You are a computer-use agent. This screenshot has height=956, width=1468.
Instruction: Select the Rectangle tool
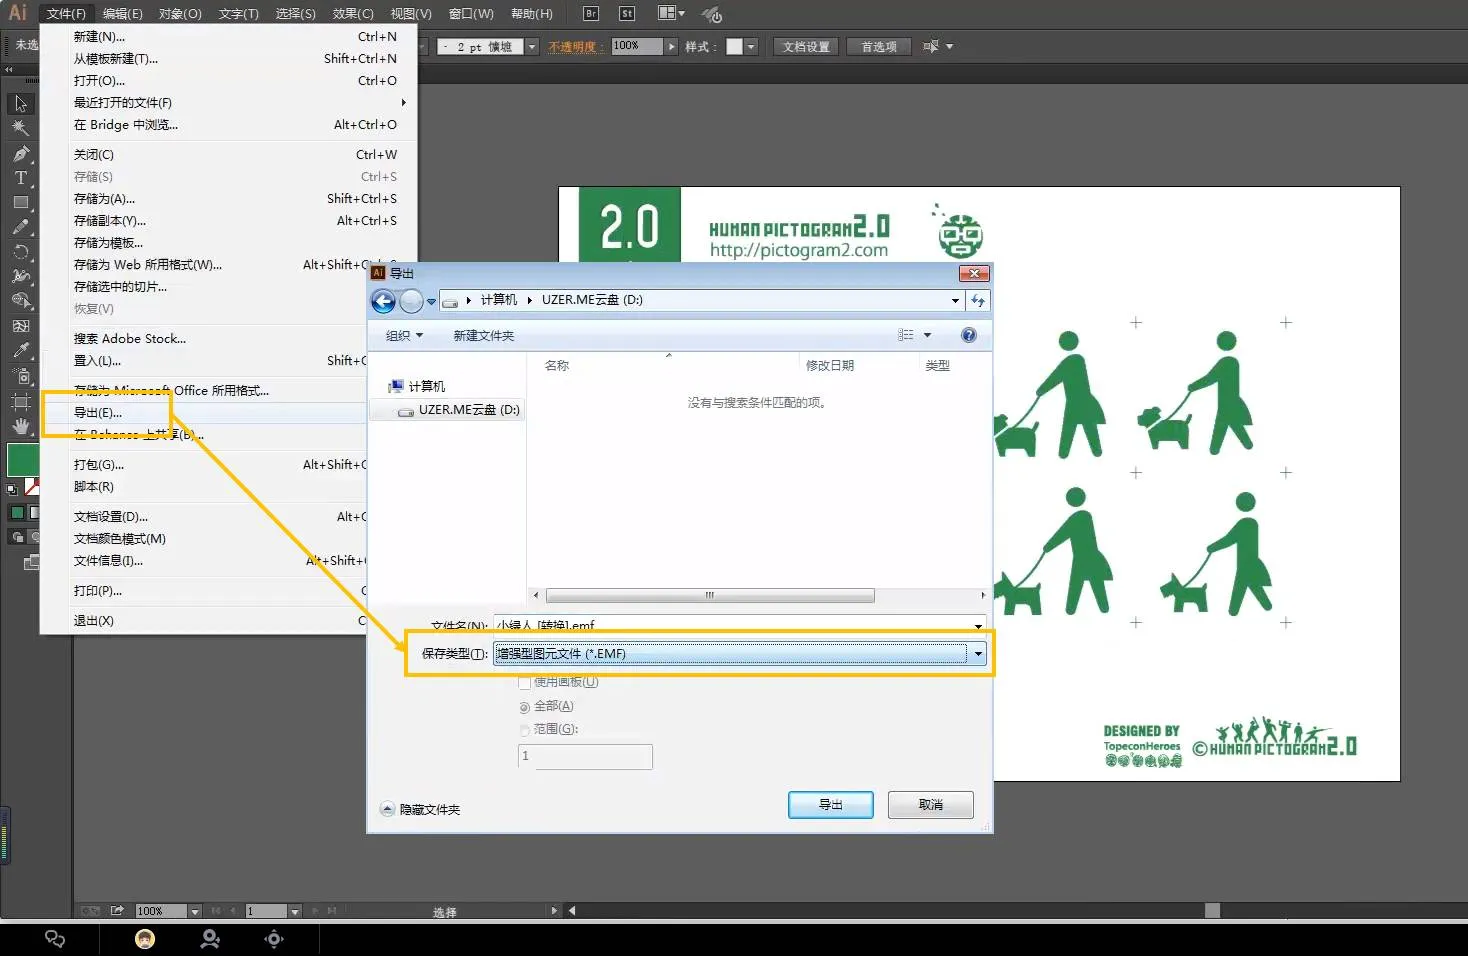point(20,202)
